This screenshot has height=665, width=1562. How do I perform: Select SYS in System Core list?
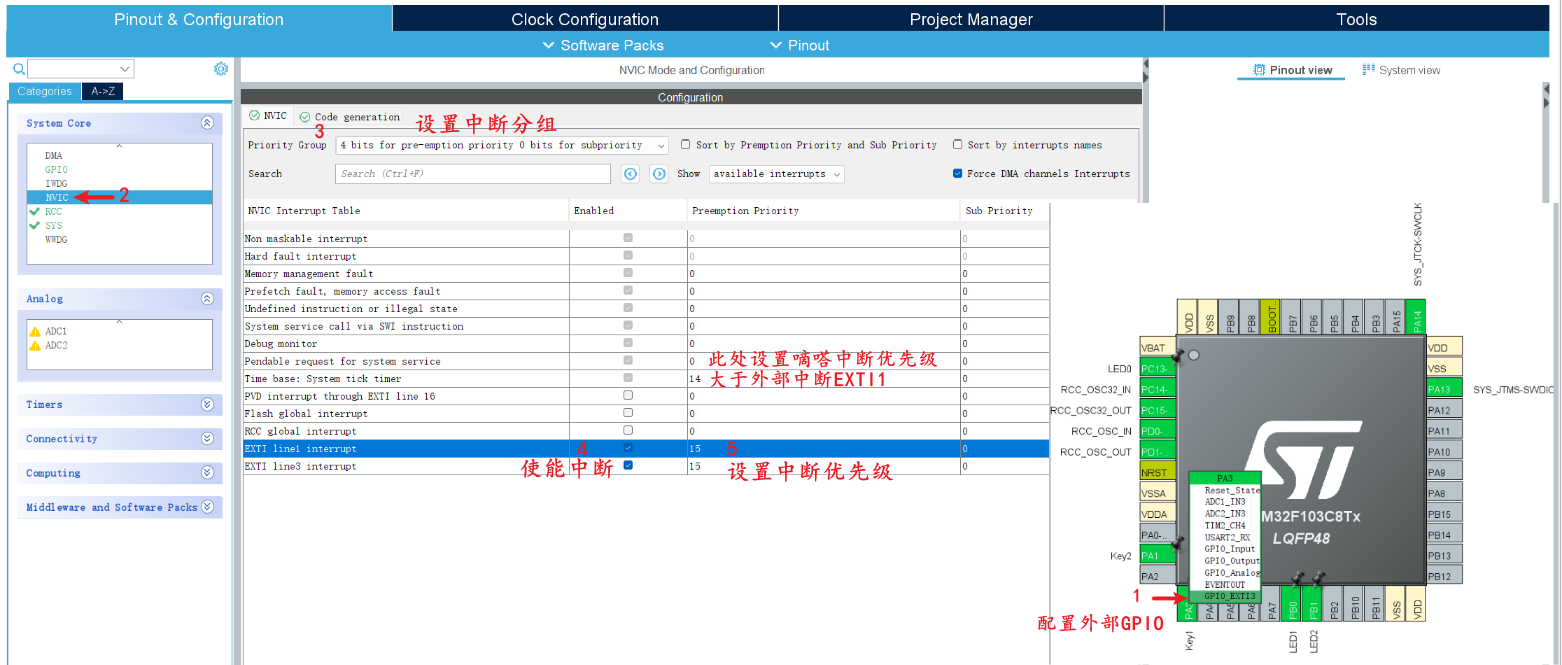pyautogui.click(x=53, y=226)
